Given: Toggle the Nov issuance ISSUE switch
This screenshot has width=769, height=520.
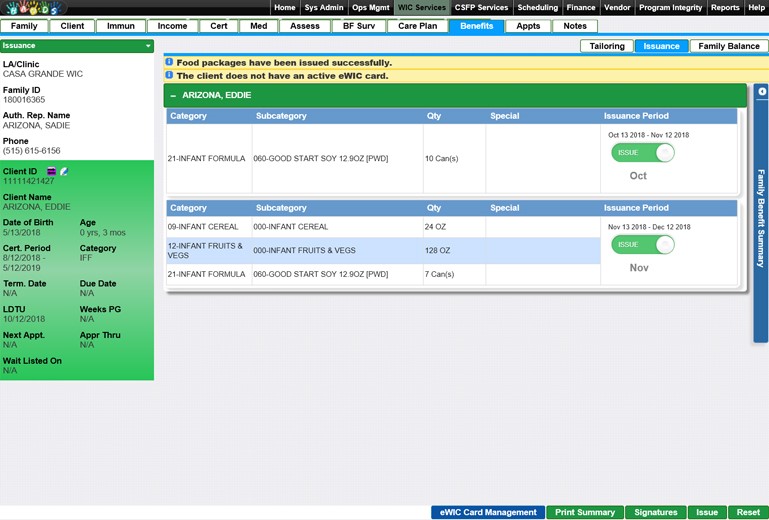Looking at the screenshot, I should pos(643,244).
